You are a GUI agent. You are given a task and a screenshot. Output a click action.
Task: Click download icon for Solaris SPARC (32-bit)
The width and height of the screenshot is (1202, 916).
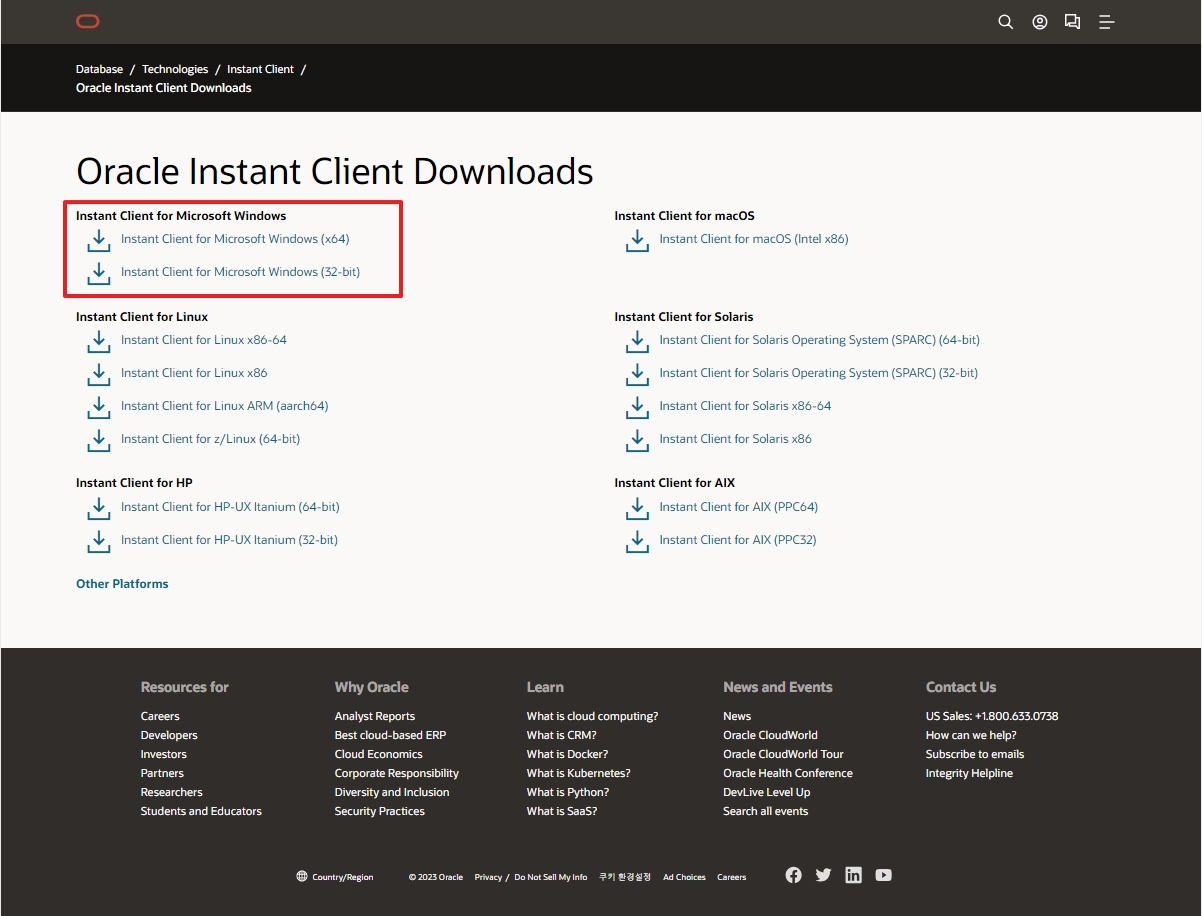coord(637,374)
